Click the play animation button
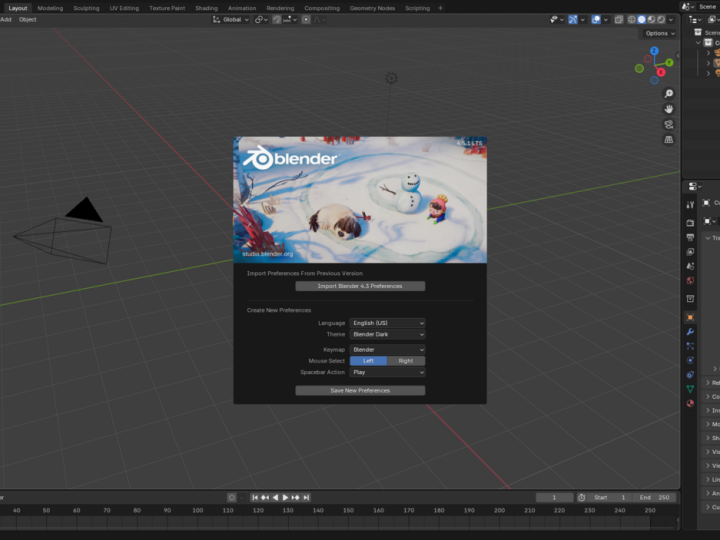Image resolution: width=720 pixels, height=540 pixels. 285,497
